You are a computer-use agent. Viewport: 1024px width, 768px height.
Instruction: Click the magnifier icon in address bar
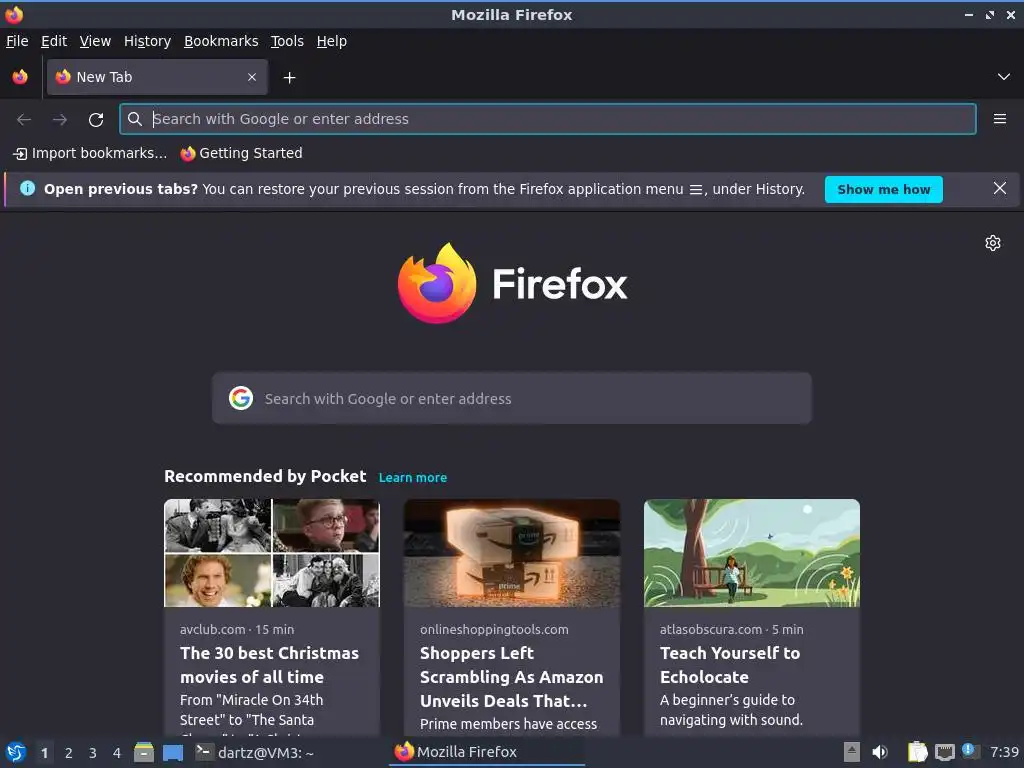coord(135,119)
